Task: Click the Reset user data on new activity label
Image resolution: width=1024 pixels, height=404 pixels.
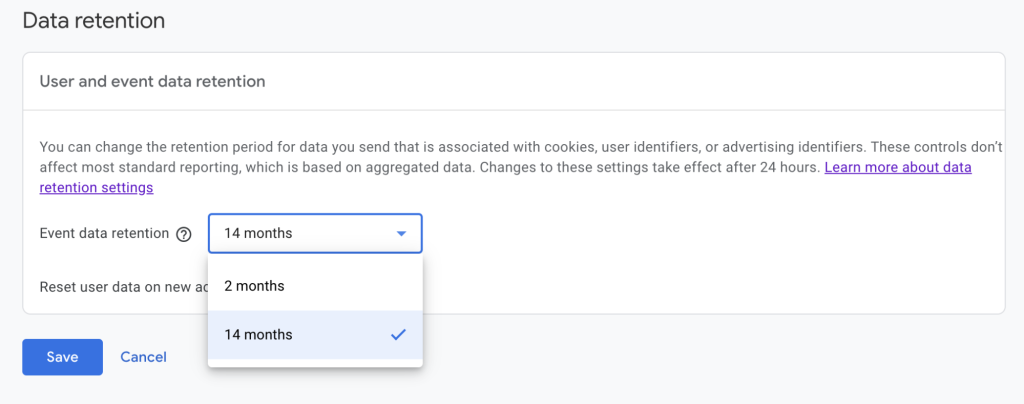Action: tap(122, 286)
